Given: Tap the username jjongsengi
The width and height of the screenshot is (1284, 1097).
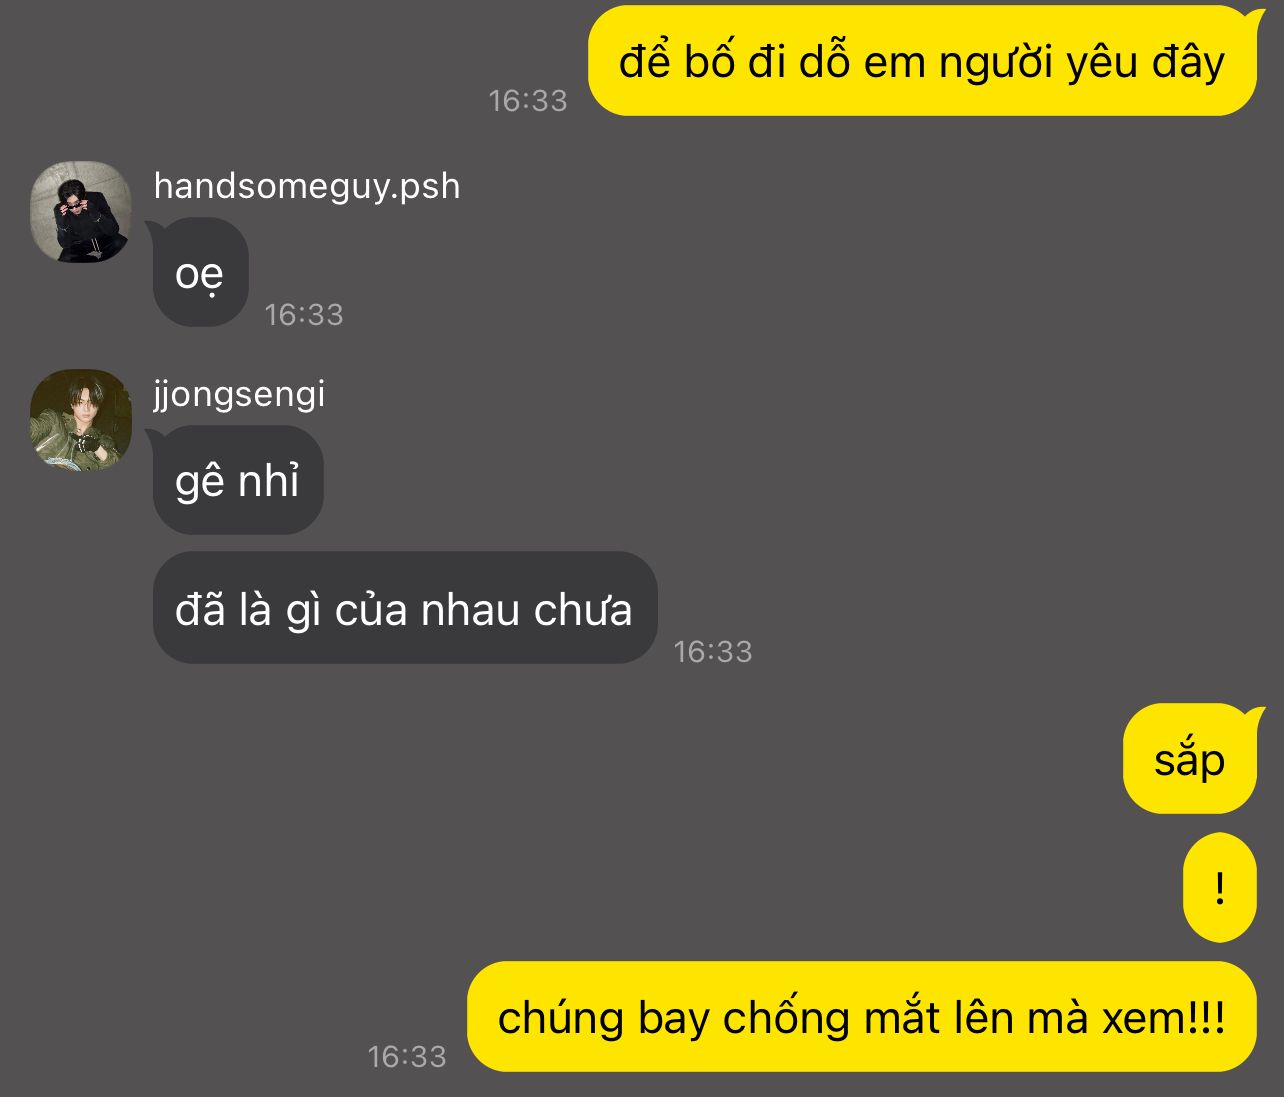Looking at the screenshot, I should (x=239, y=394).
